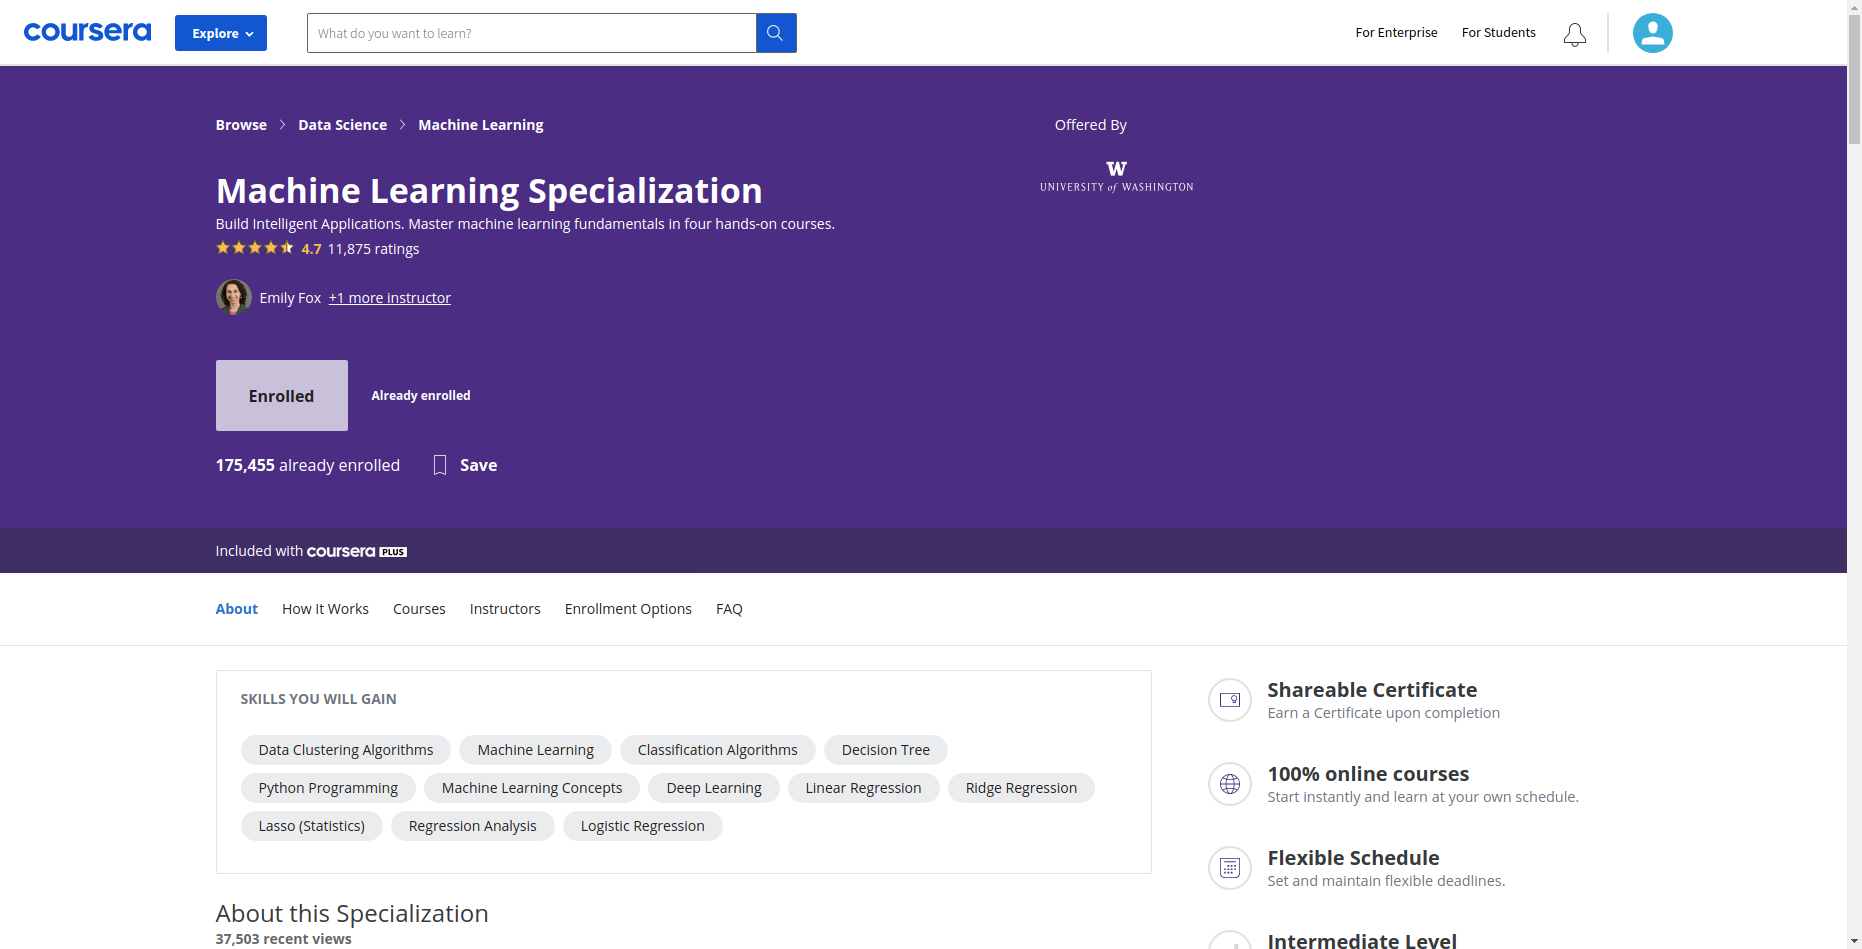Select Data Clustering Algorithms skill tag
Image resolution: width=1862 pixels, height=949 pixels.
346,750
